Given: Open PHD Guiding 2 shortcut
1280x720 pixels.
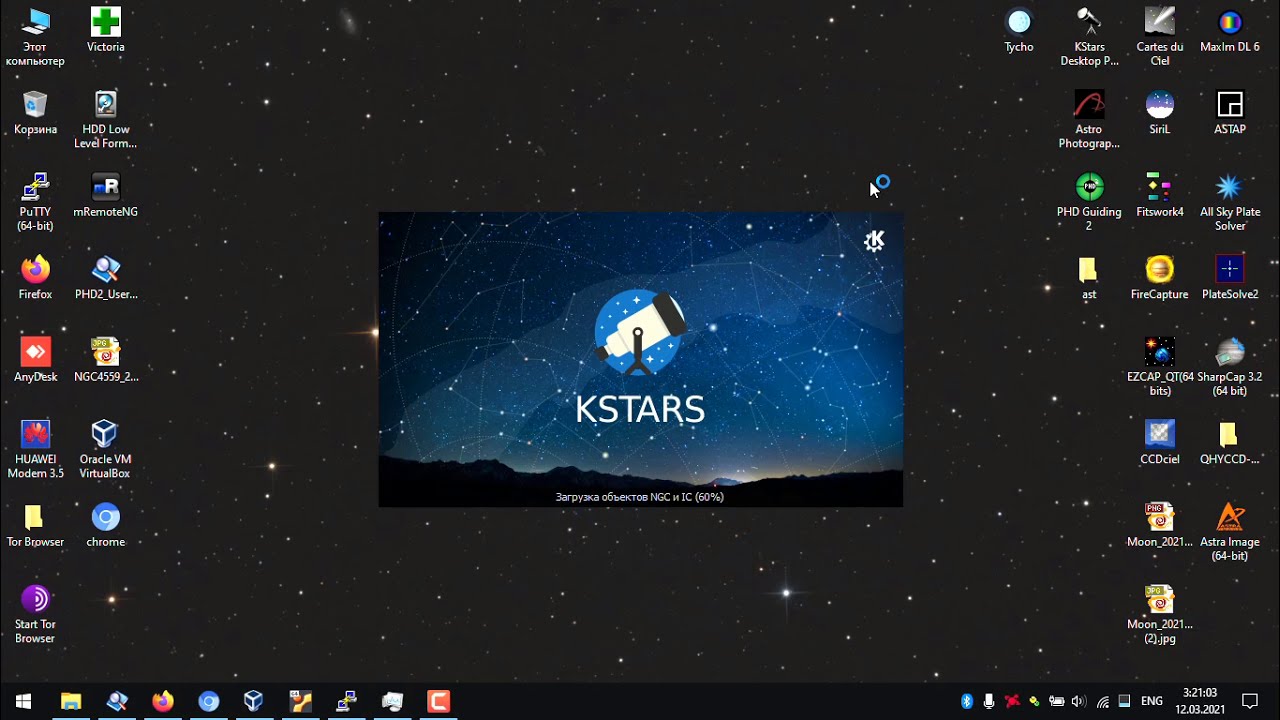Looking at the screenshot, I should point(1089,203).
